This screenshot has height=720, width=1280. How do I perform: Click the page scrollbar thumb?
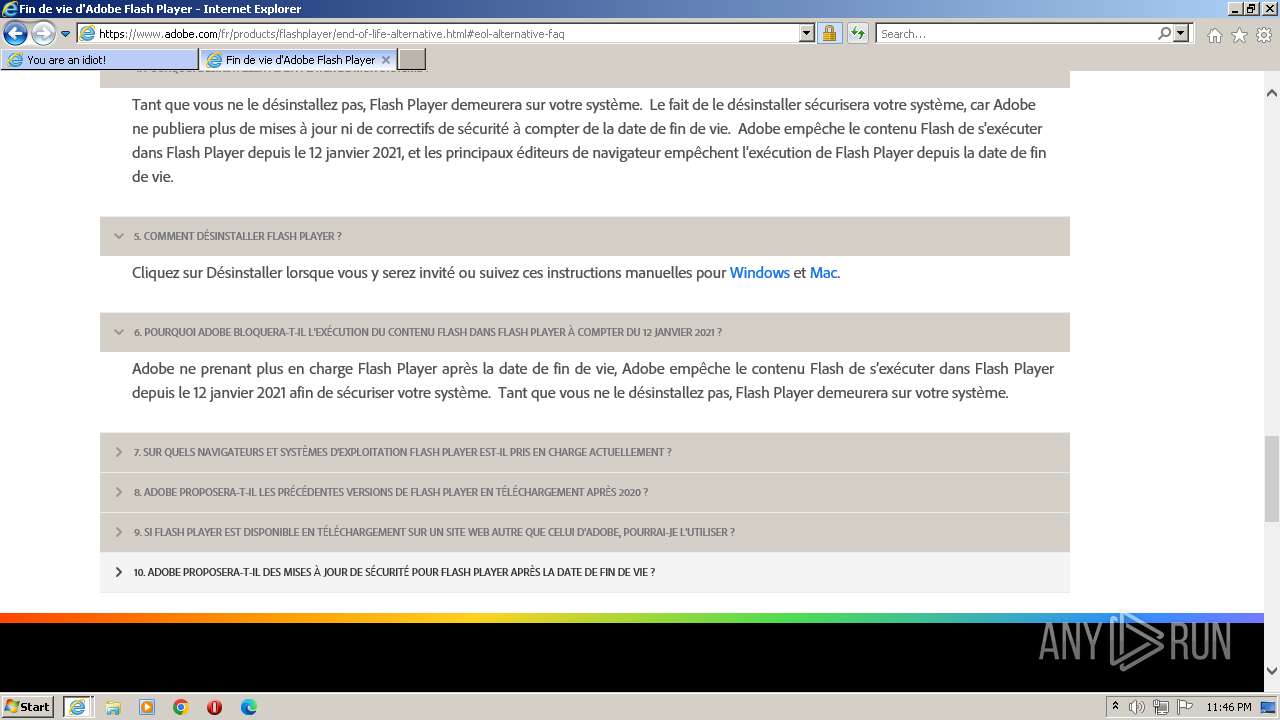pos(1271,478)
